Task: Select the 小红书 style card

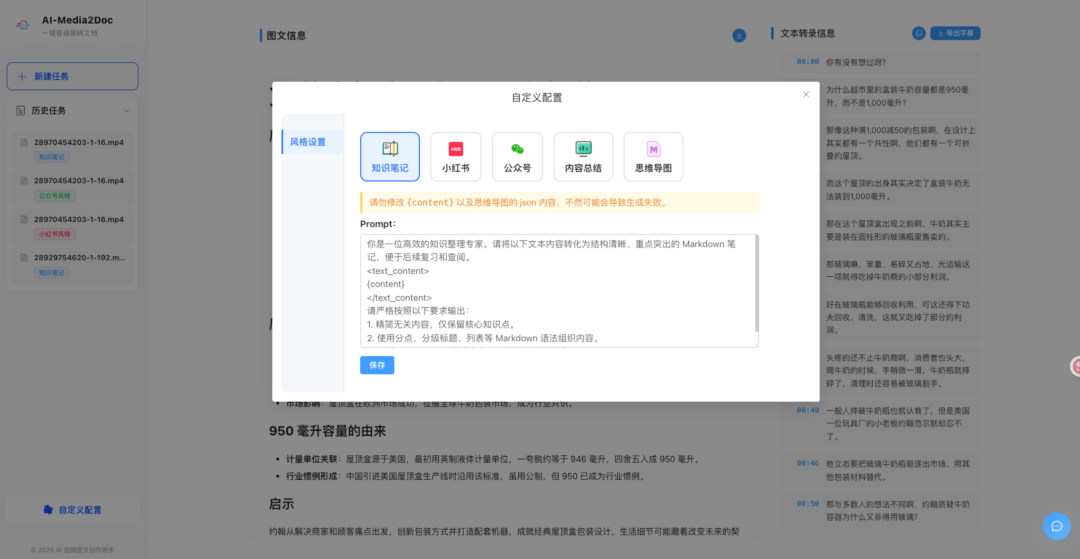Action: [456, 156]
